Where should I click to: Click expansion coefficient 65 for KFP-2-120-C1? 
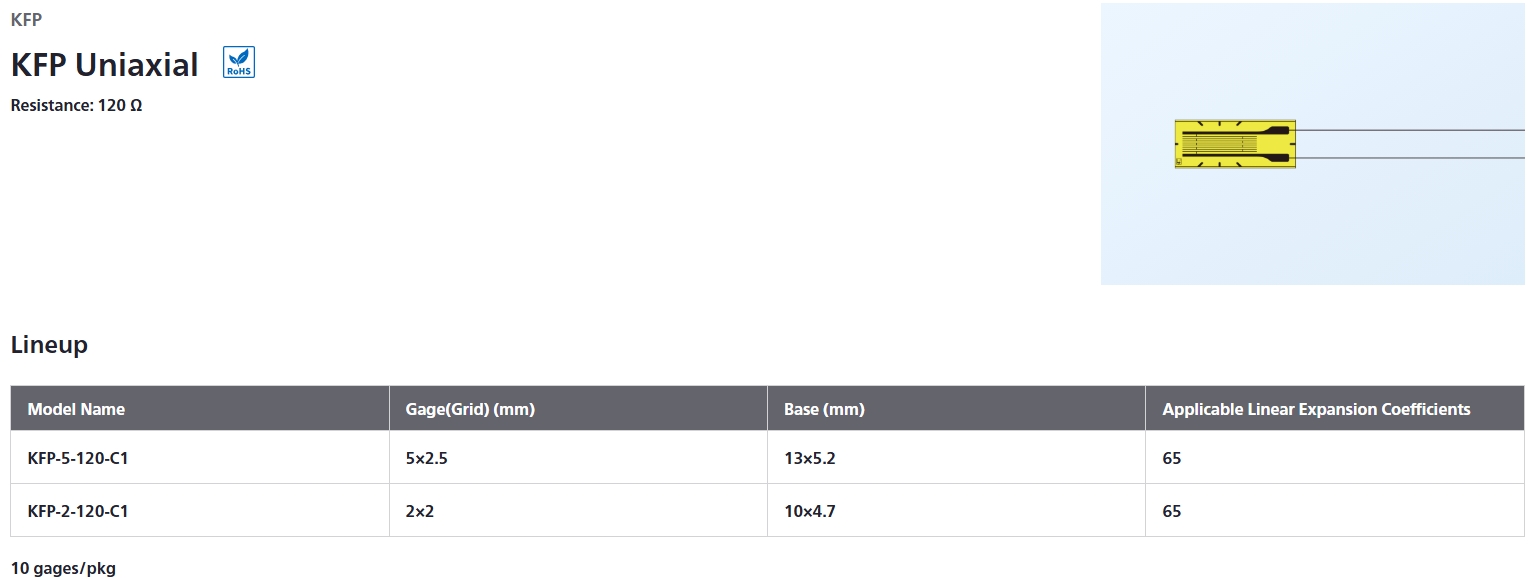point(1172,511)
